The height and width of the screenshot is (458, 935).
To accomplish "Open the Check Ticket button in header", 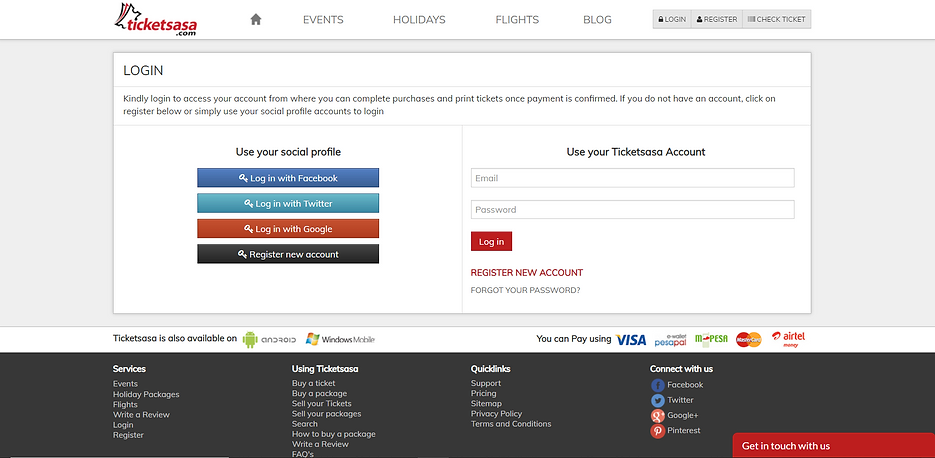I will click(x=777, y=19).
